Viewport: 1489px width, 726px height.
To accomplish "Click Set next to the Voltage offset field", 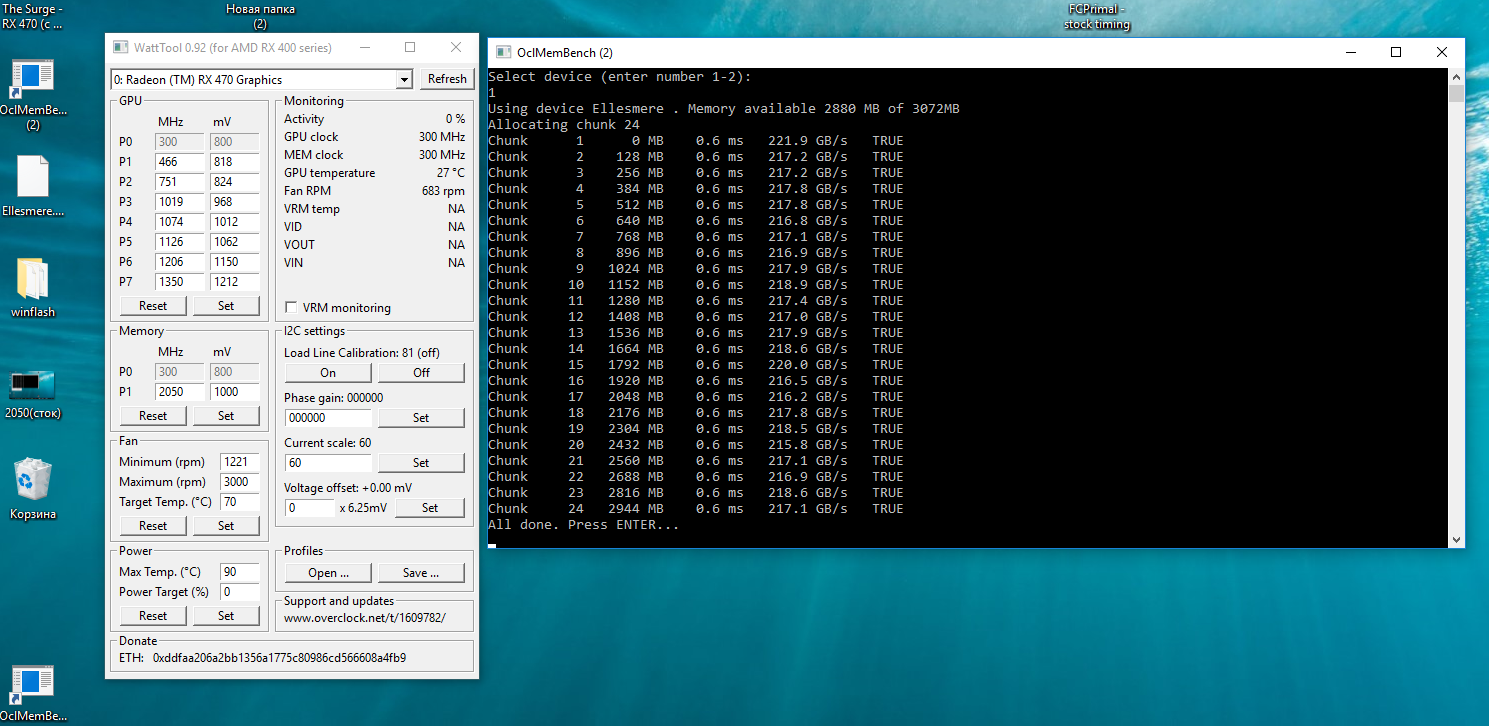I will (430, 508).
